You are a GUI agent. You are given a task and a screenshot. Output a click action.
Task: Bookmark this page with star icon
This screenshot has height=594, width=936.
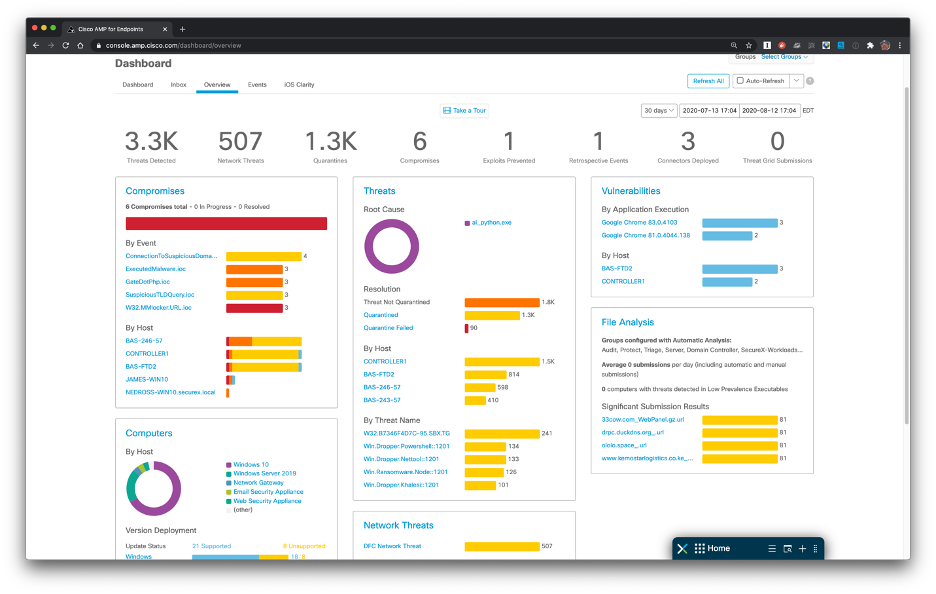coord(749,45)
